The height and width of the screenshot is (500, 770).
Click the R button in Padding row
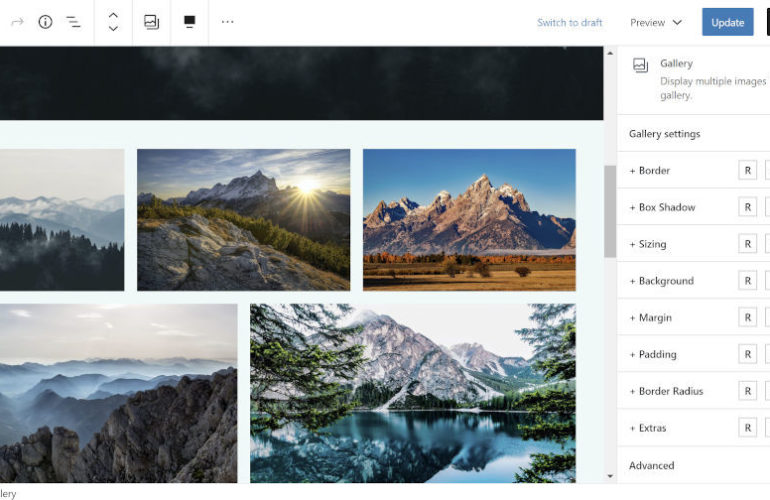747,354
